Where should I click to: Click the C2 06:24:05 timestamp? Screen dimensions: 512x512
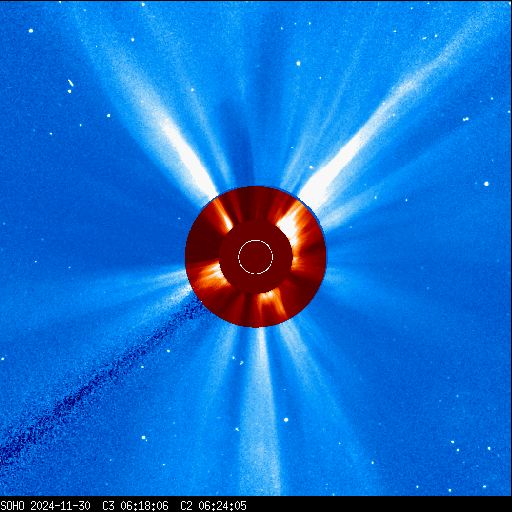click(213, 506)
